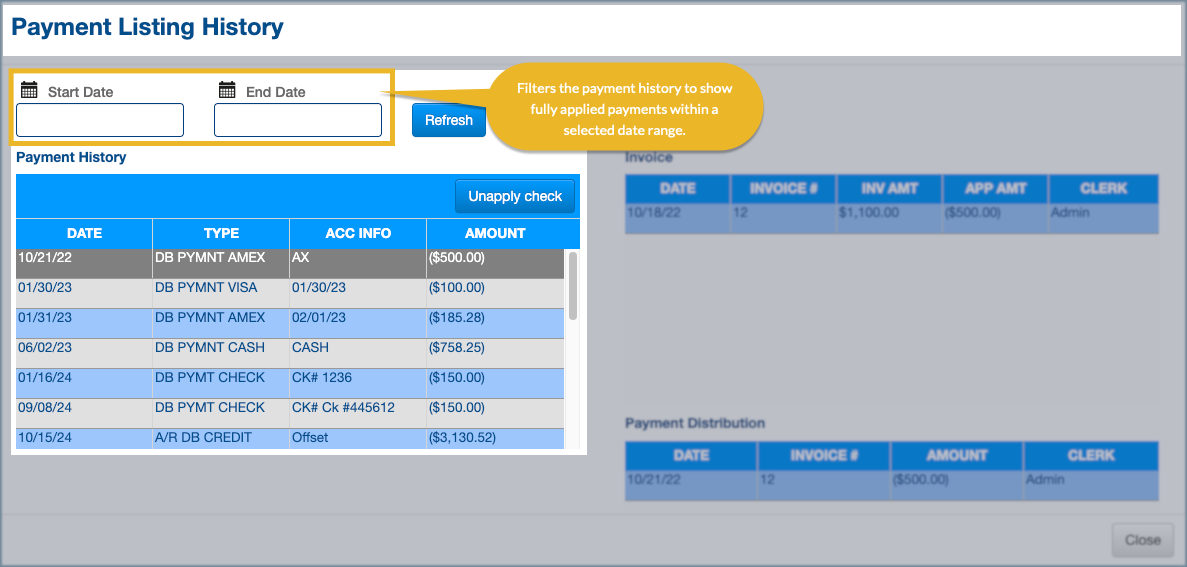
Task: Click the ACC INFO column header
Action: click(358, 233)
